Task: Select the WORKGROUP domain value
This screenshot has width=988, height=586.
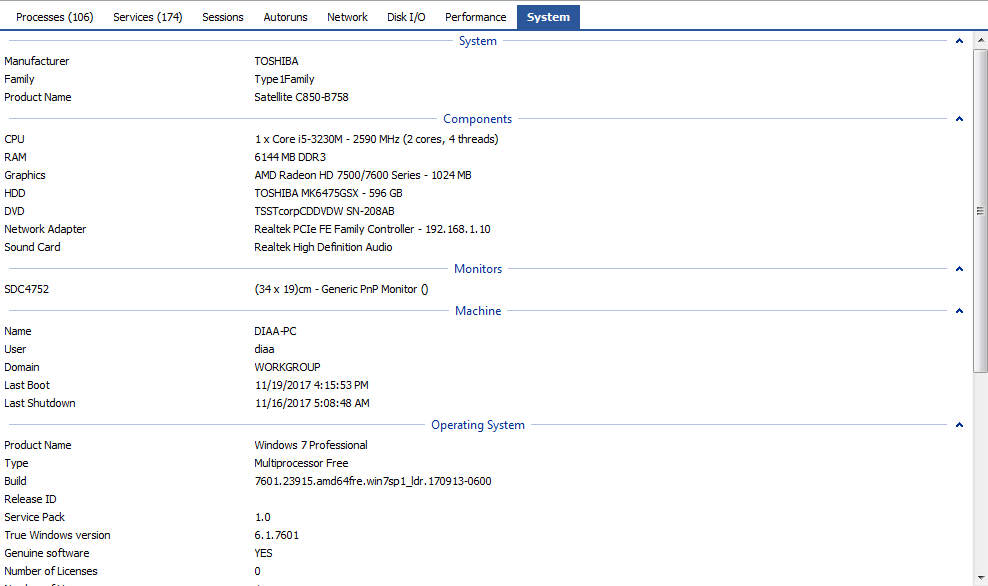Action: point(287,367)
